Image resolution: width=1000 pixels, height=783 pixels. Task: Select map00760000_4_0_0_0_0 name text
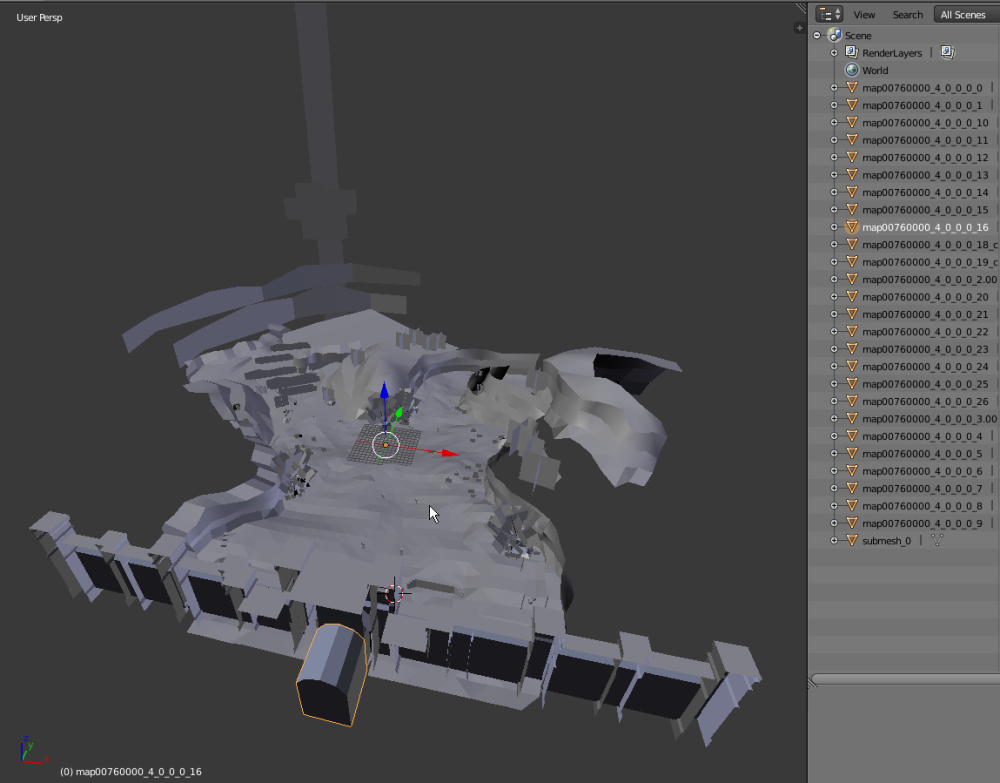(922, 88)
